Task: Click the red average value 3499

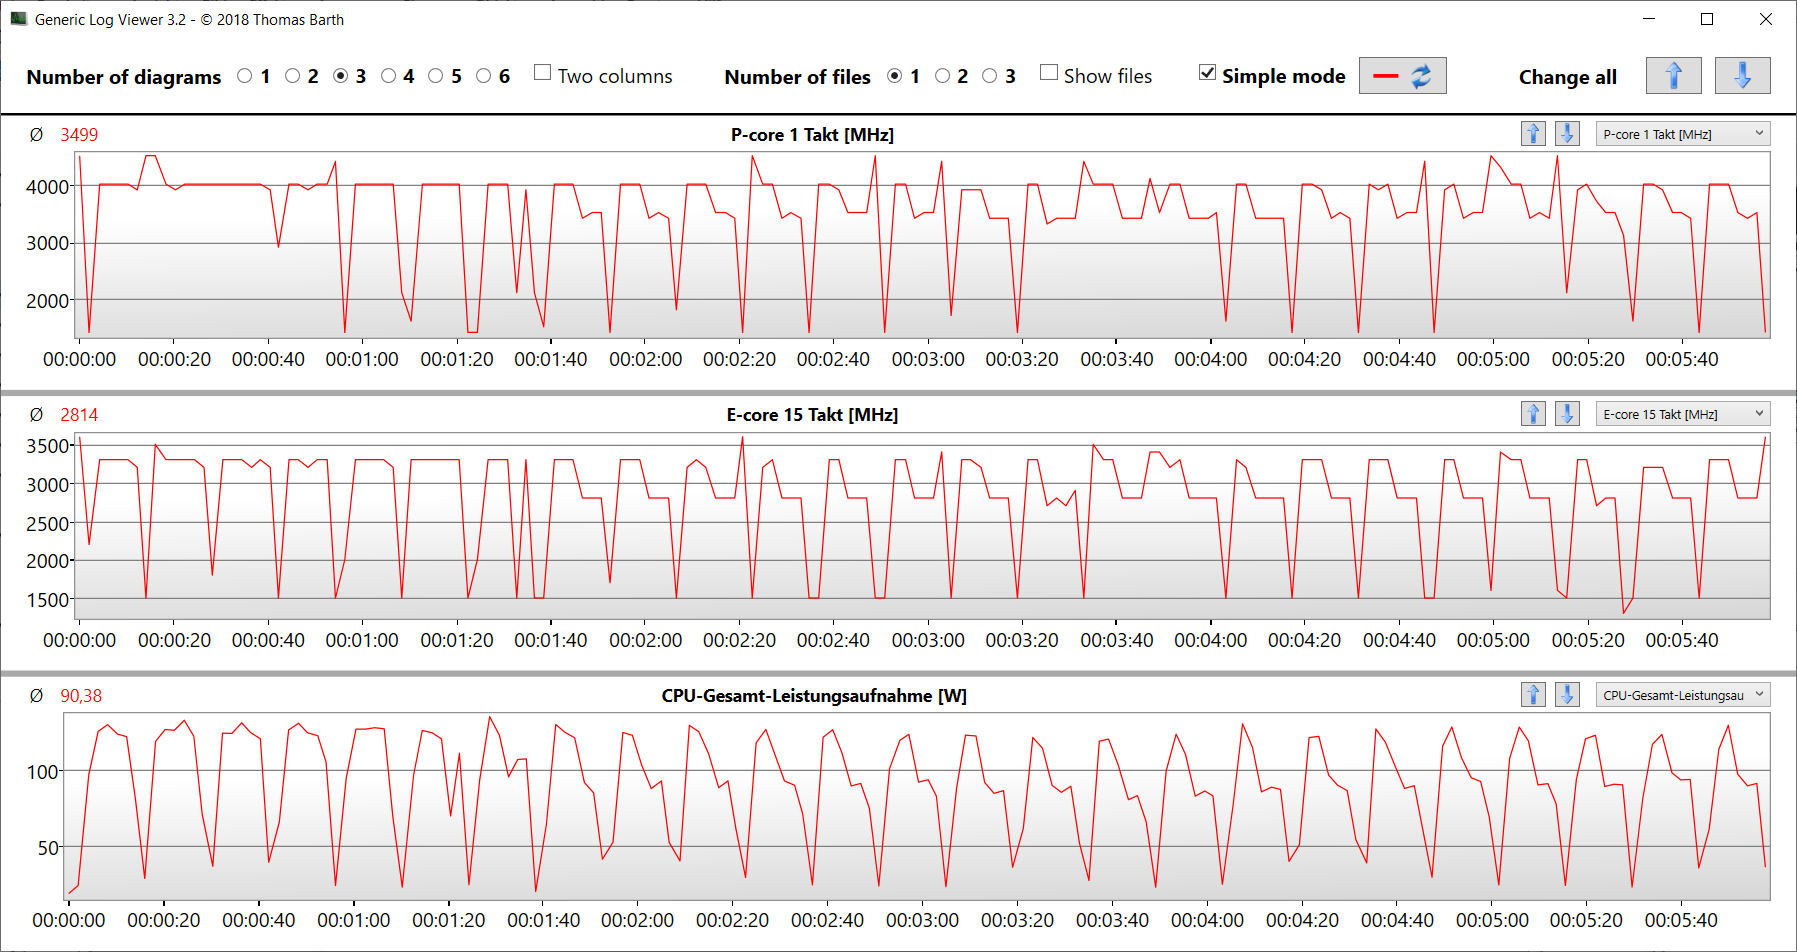Action: (x=79, y=135)
